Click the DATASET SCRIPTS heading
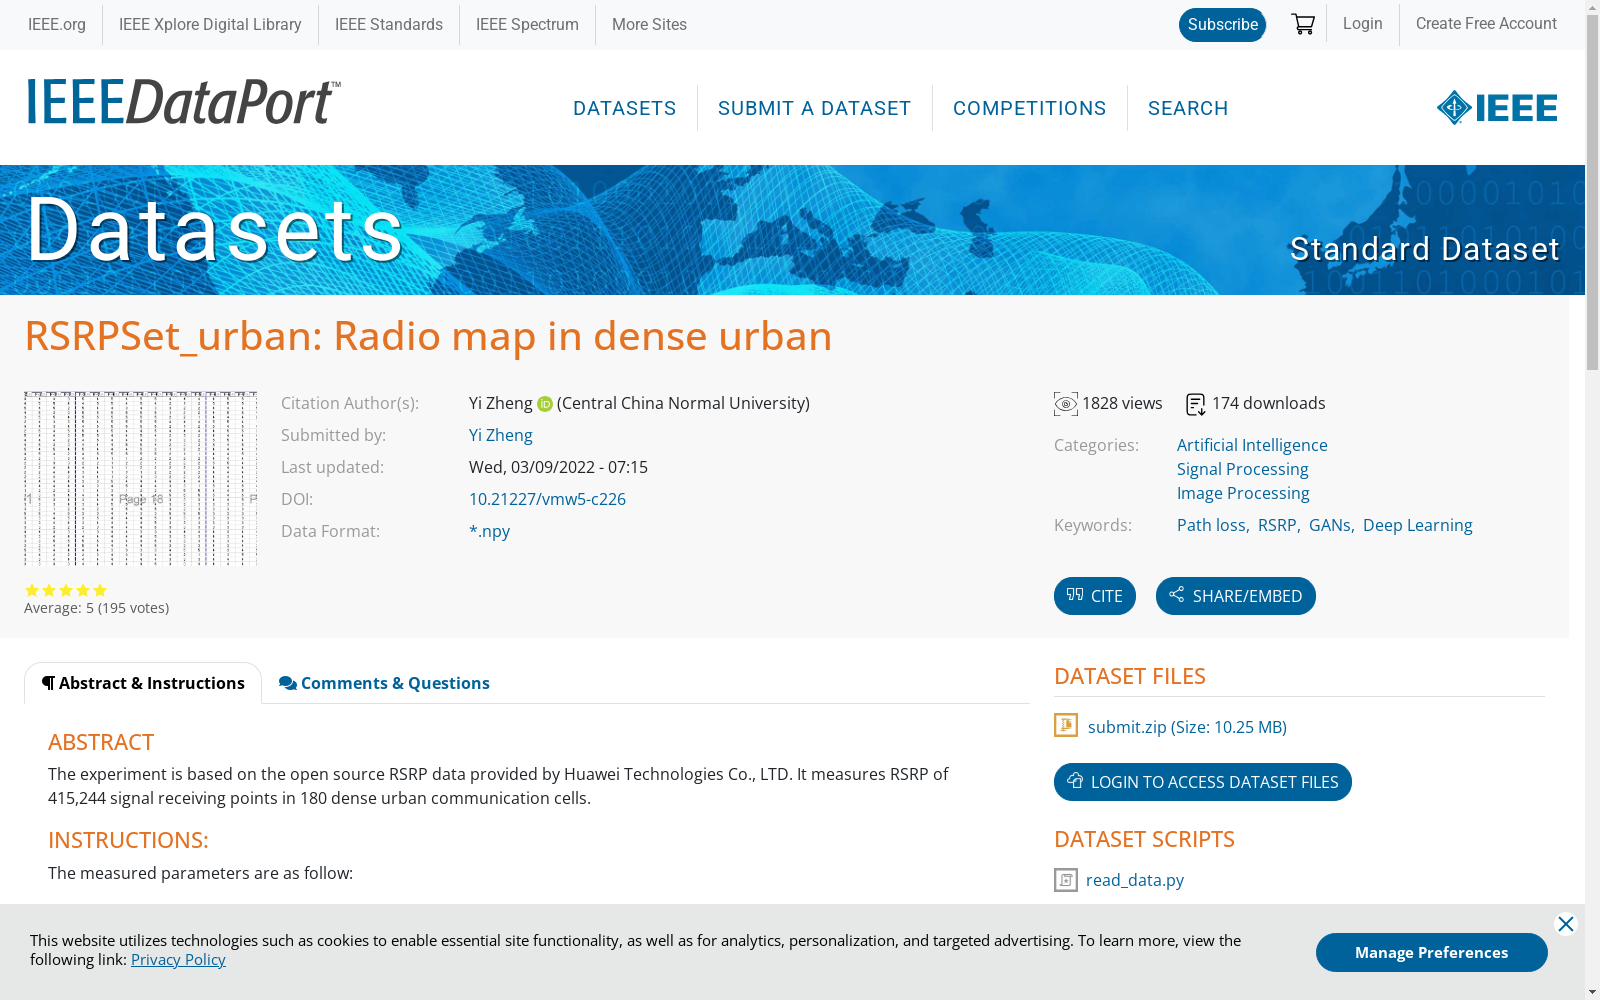The height and width of the screenshot is (1000, 1600). 1144,839
